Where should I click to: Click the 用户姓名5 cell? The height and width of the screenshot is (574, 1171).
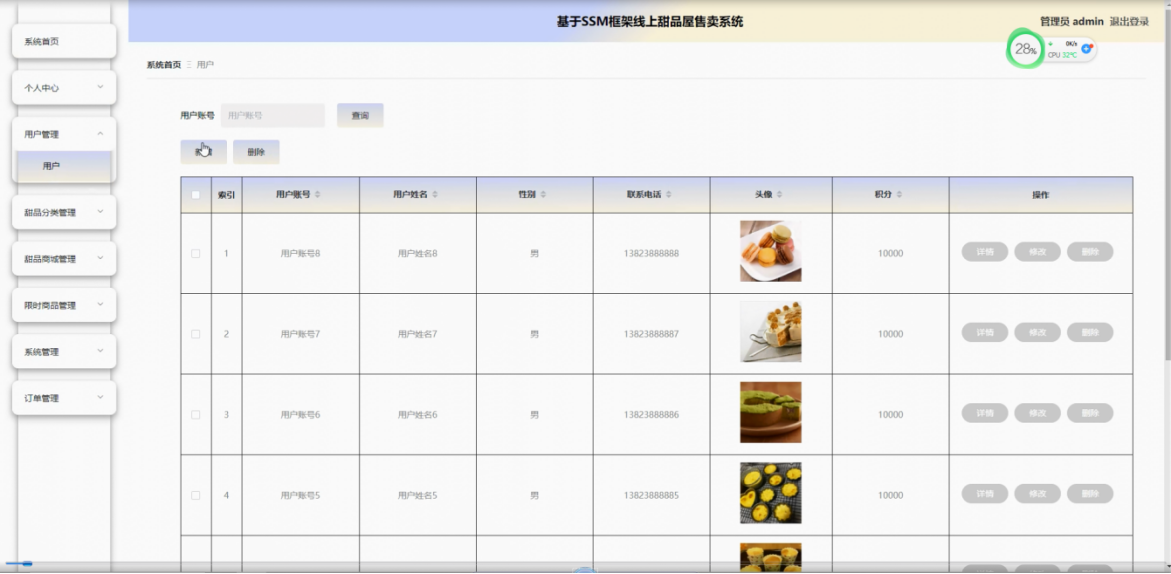point(417,495)
